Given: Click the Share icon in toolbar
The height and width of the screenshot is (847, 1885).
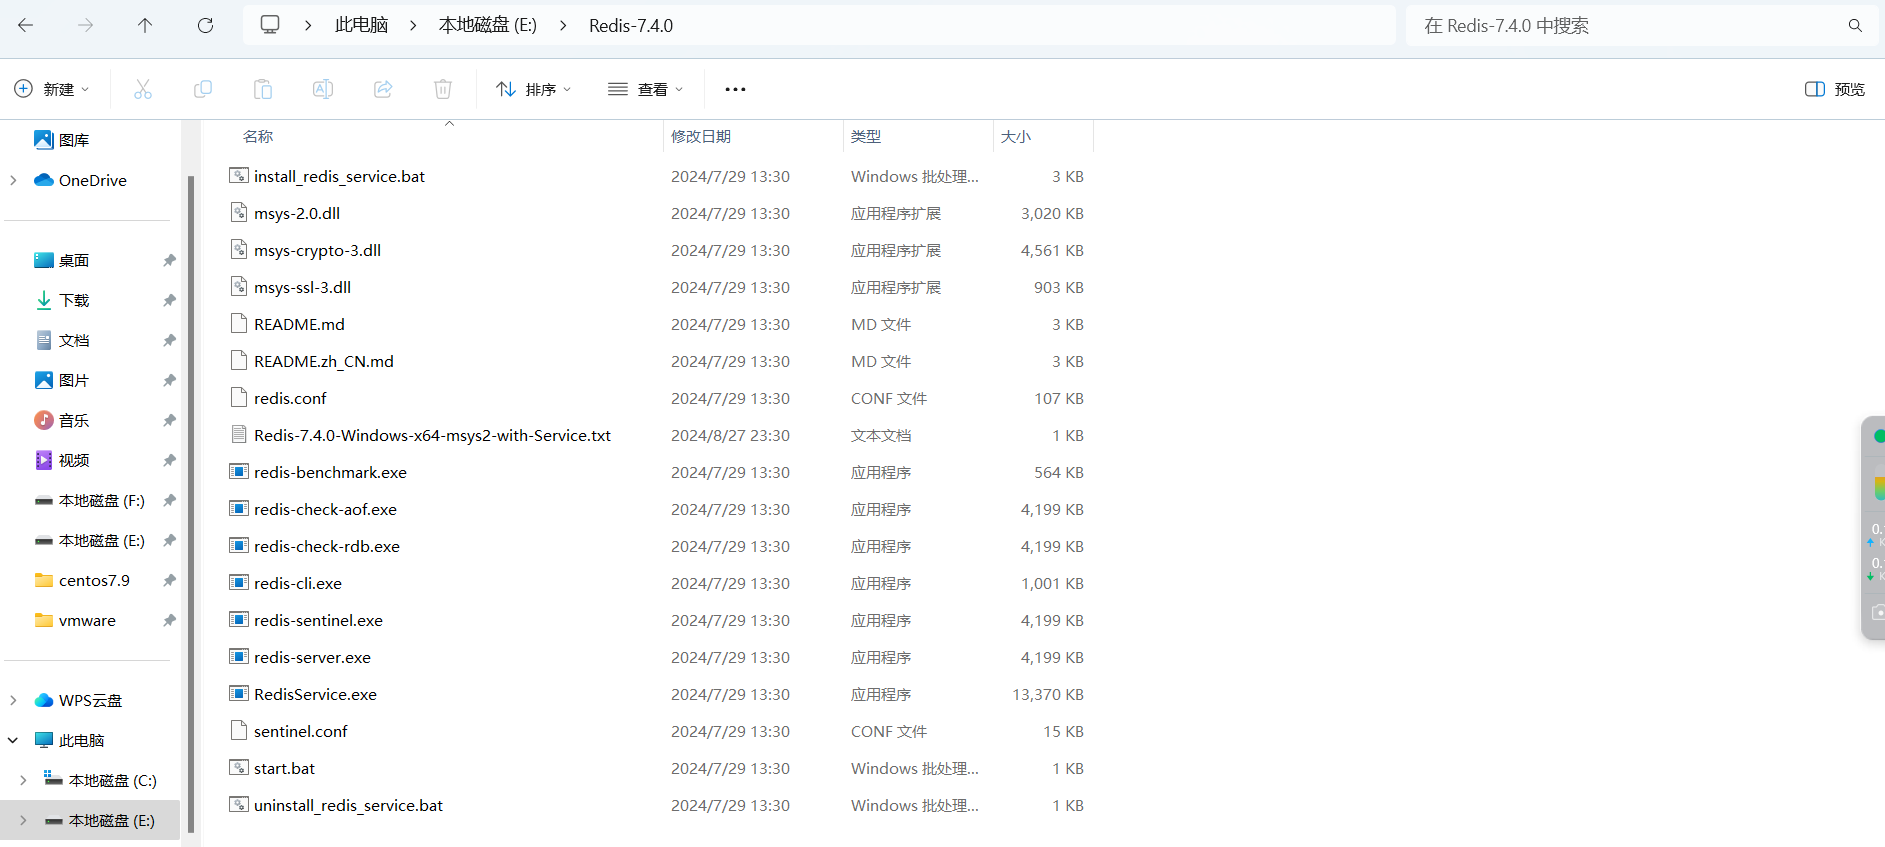Looking at the screenshot, I should coord(383,89).
